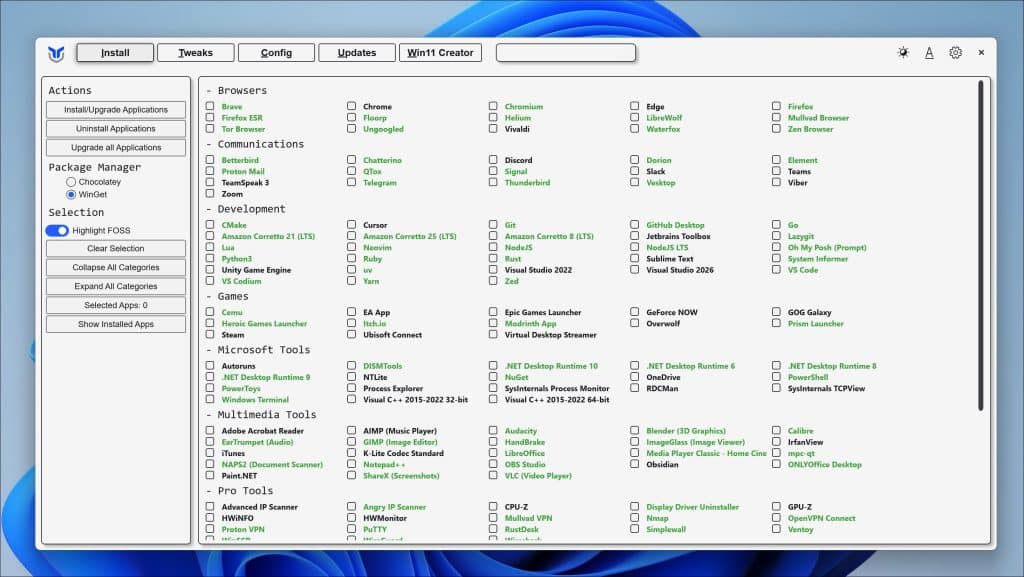Click the ONLYOffice Desktop label
1024x577 pixels.
coord(824,465)
